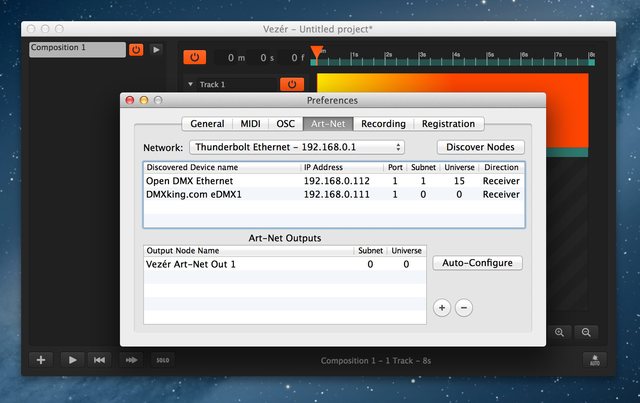Switch to the MIDI preferences tab
Image resolution: width=640 pixels, height=403 pixels.
[250, 124]
